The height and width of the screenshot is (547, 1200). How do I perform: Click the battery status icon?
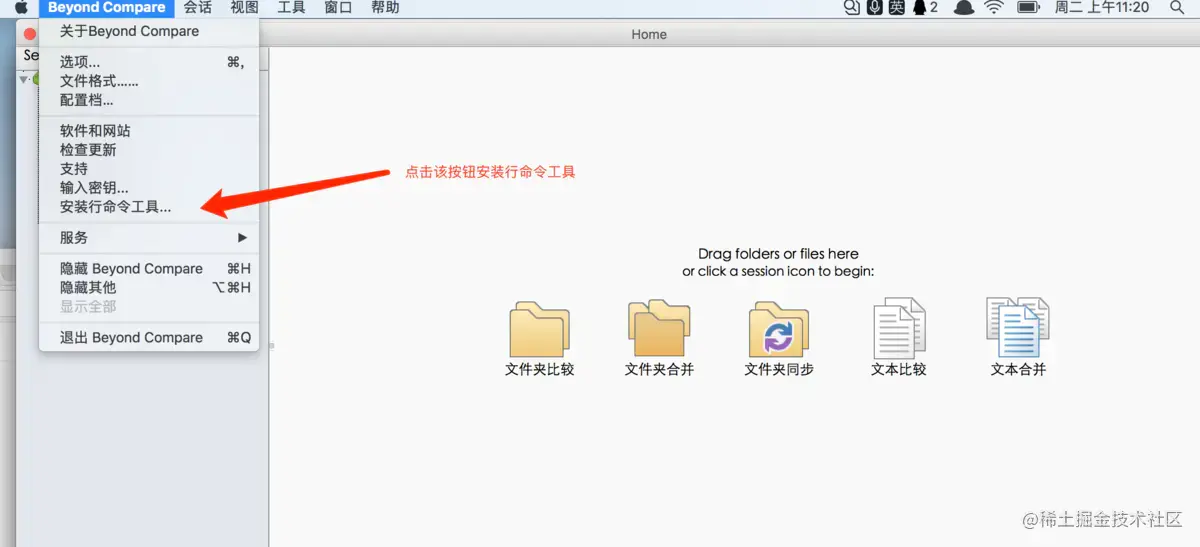click(1028, 8)
